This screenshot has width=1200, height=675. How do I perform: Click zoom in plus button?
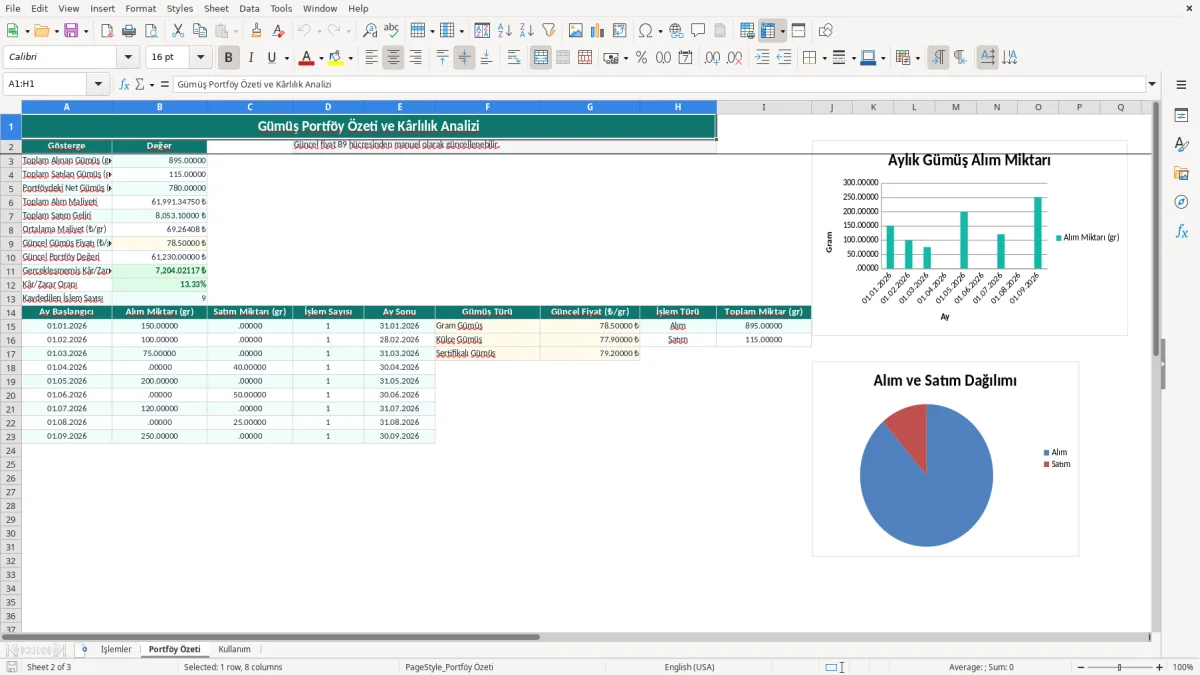(x=1160, y=667)
